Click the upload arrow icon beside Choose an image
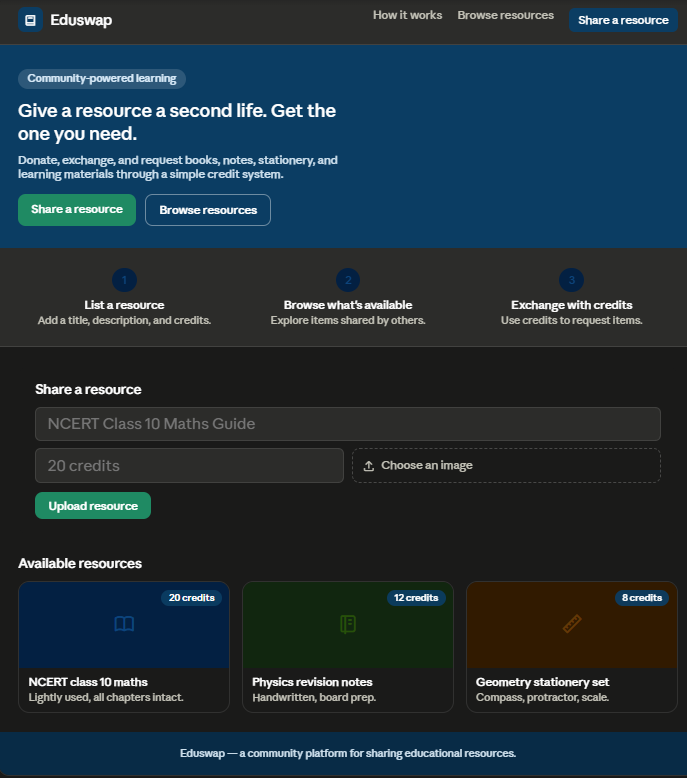 point(369,466)
